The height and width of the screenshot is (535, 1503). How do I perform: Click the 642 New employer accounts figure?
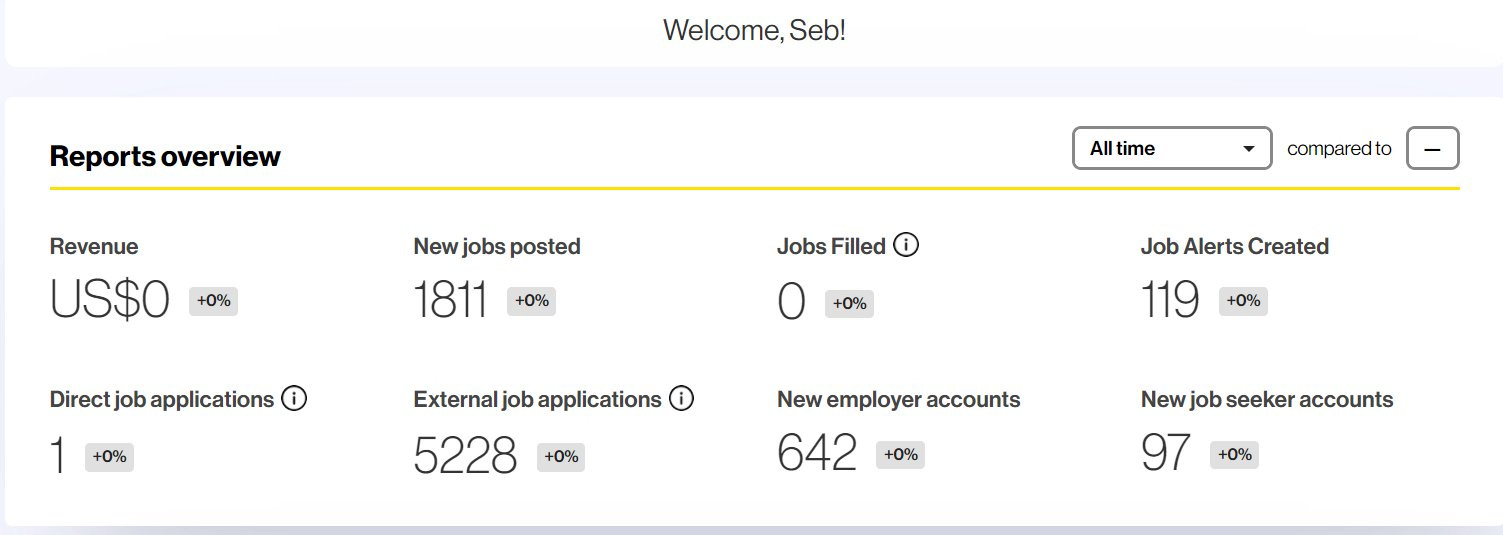pyautogui.click(x=817, y=454)
